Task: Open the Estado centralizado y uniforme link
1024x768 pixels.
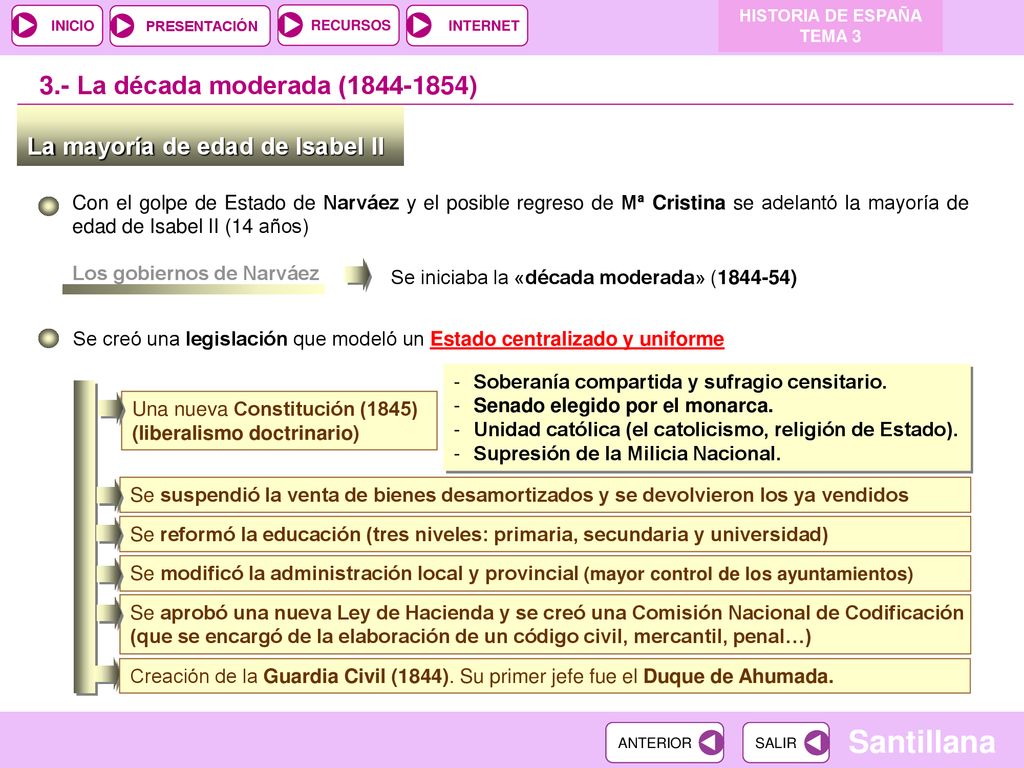Action: point(577,339)
